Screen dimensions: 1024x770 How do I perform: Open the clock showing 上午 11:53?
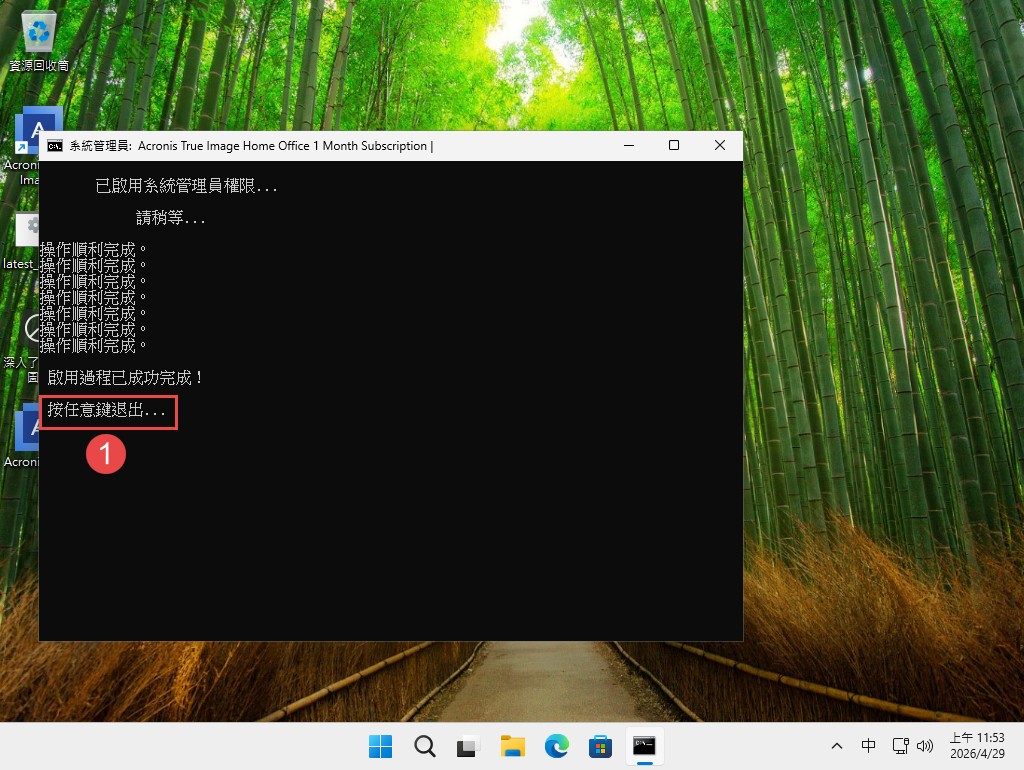pos(976,746)
